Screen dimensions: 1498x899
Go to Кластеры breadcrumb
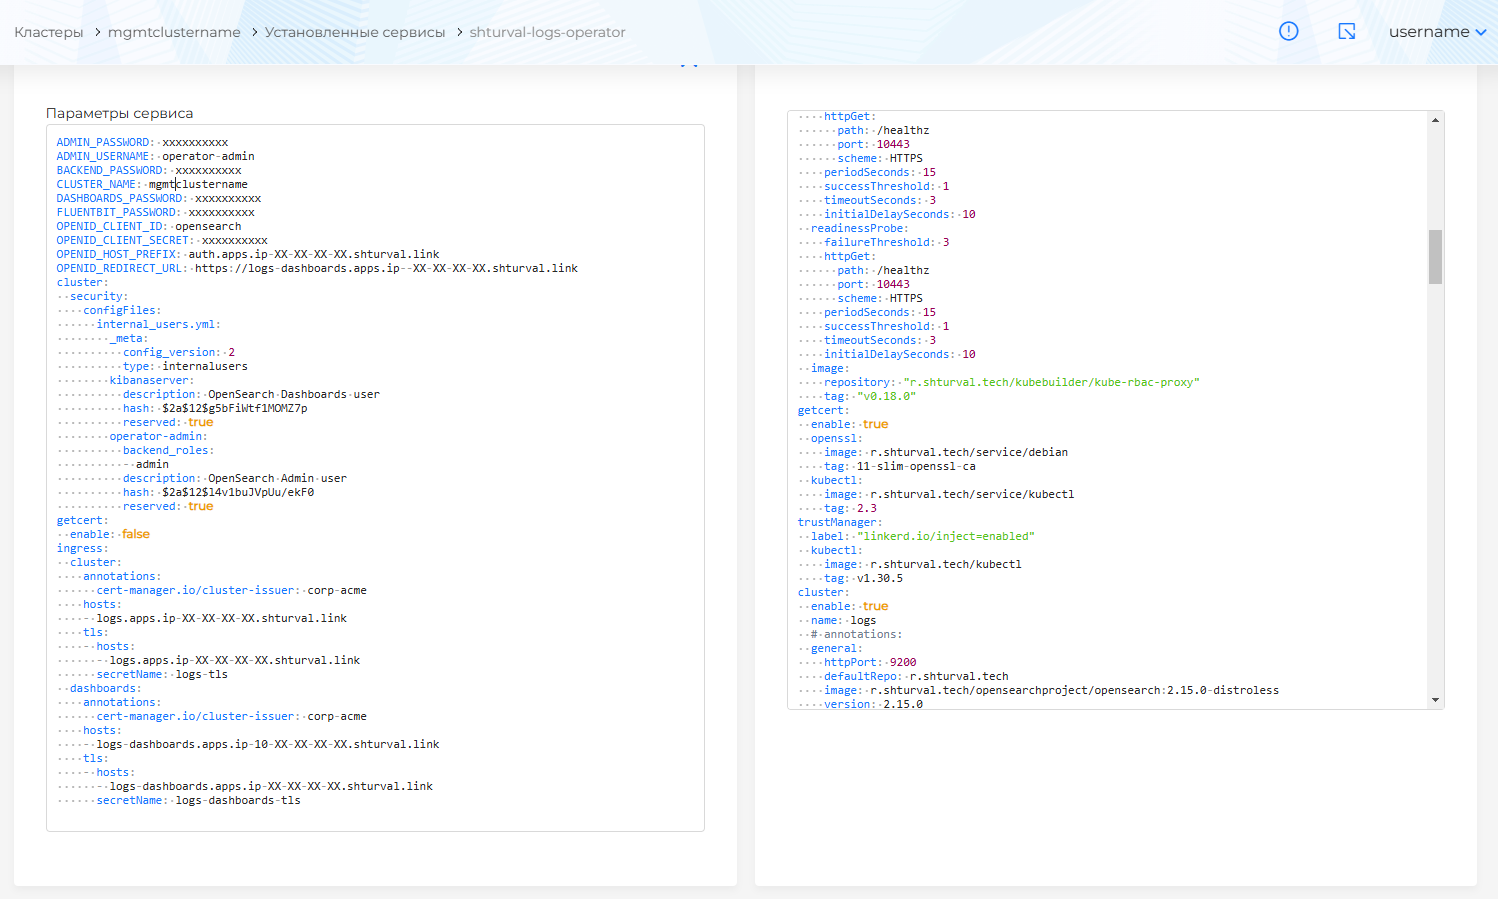(x=49, y=32)
